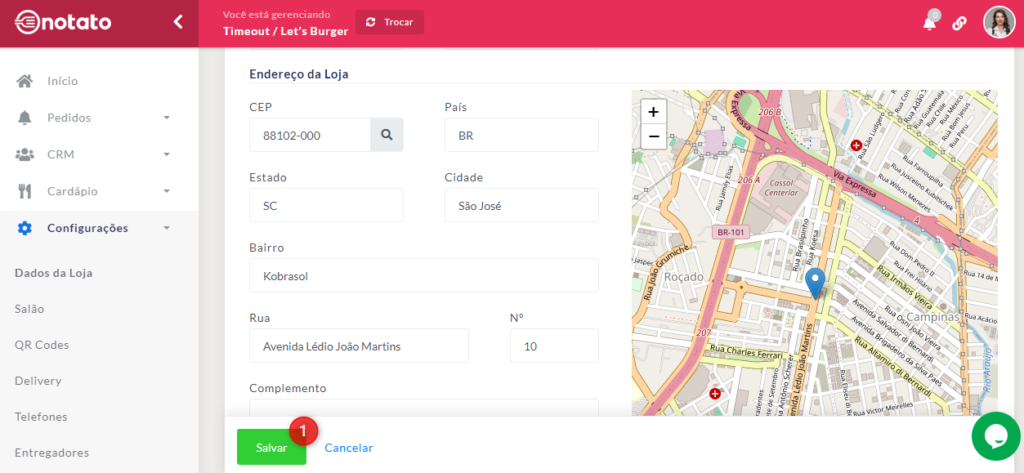The height and width of the screenshot is (473, 1024).
Task: Click the link chain icon in header
Action: coord(959,23)
